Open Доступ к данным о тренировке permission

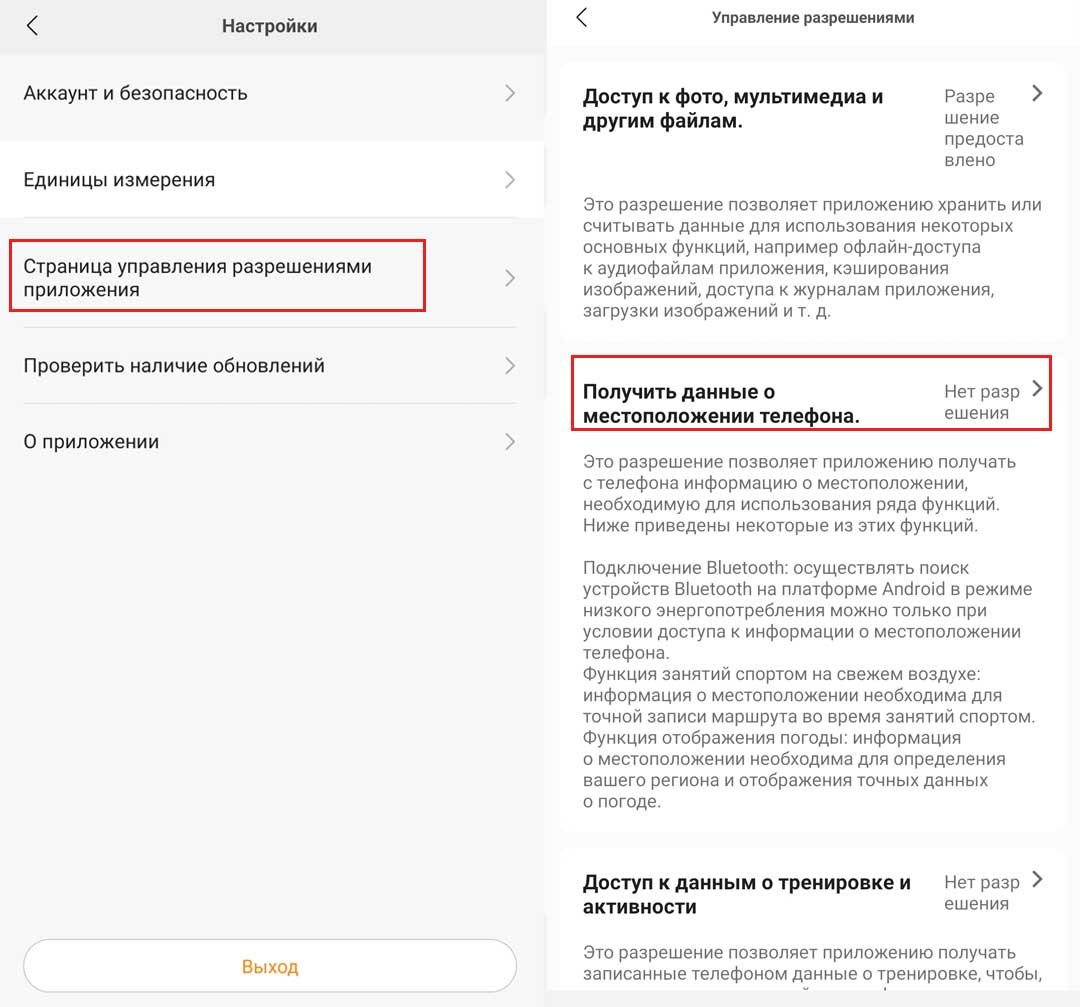pos(746,894)
